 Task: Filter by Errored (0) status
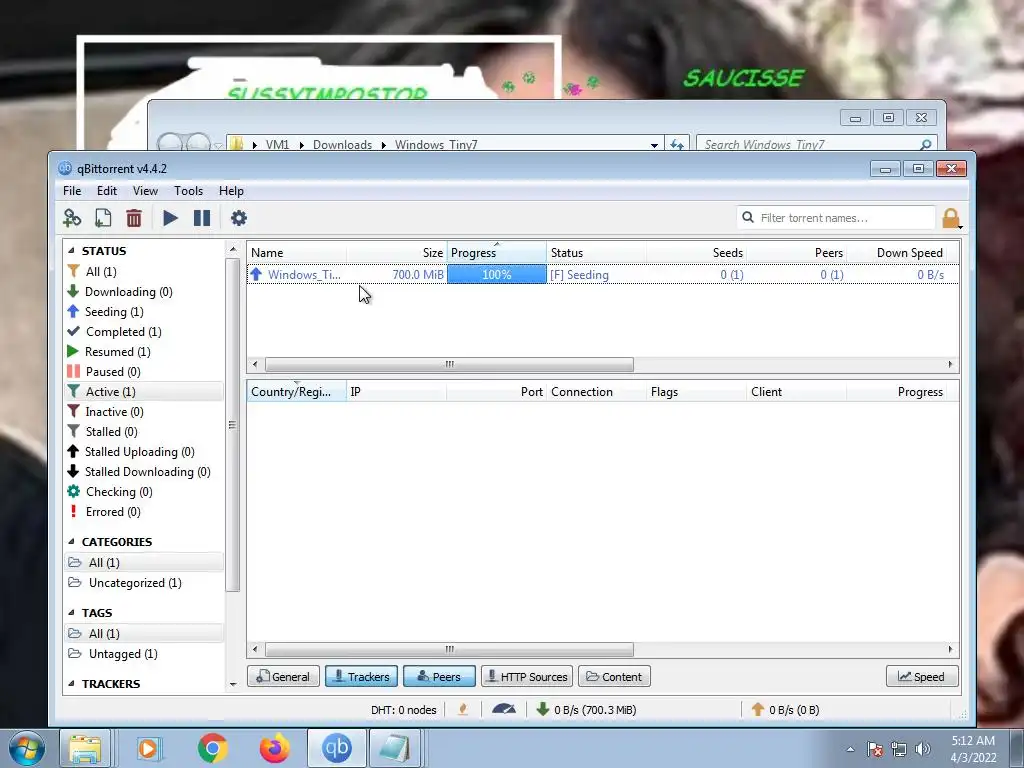click(x=144, y=512)
